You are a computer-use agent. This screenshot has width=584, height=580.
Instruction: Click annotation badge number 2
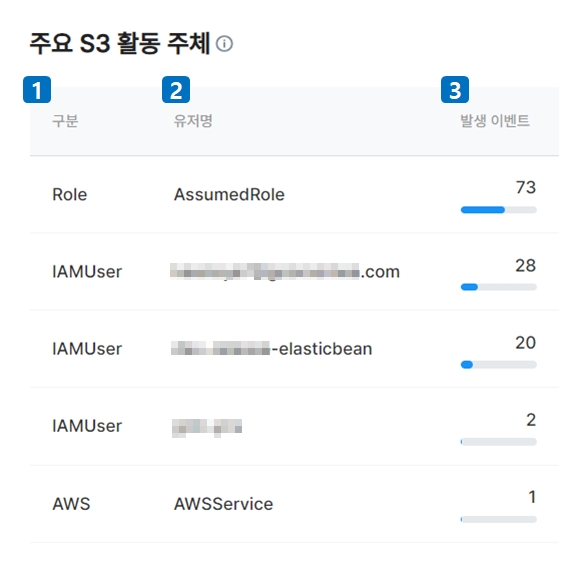[176, 89]
